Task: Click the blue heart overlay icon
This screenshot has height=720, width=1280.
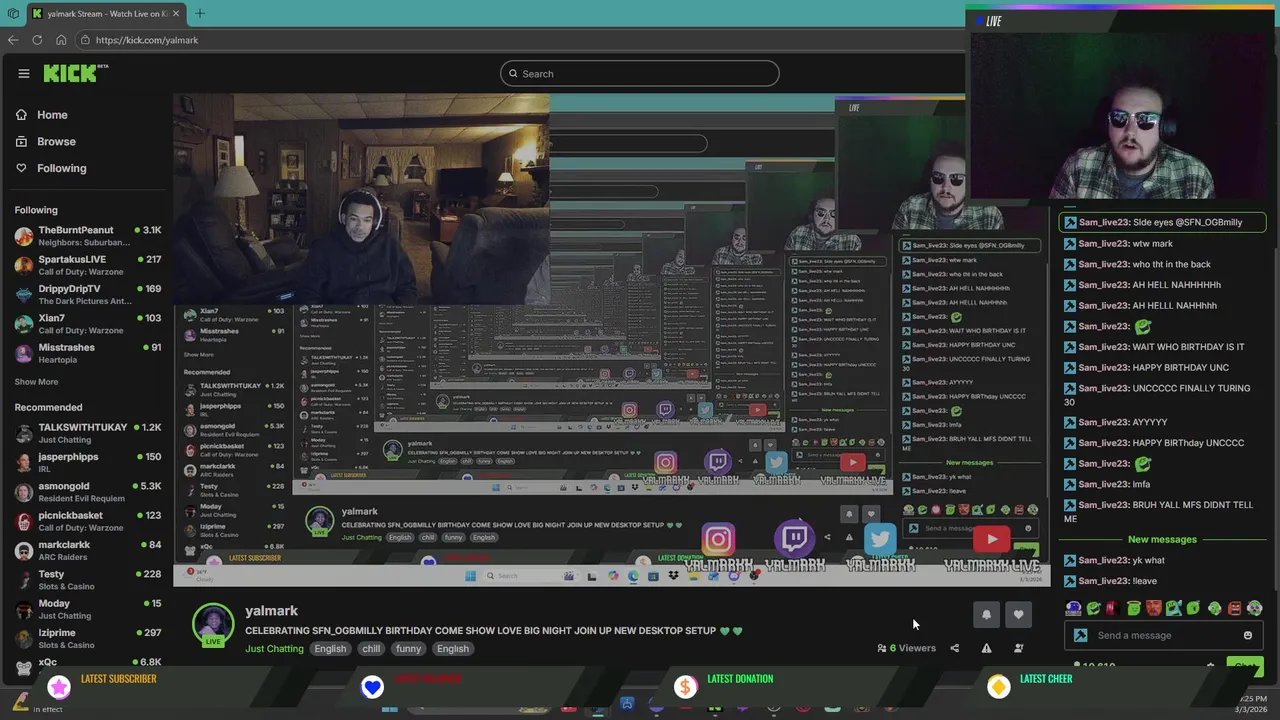Action: (372, 686)
